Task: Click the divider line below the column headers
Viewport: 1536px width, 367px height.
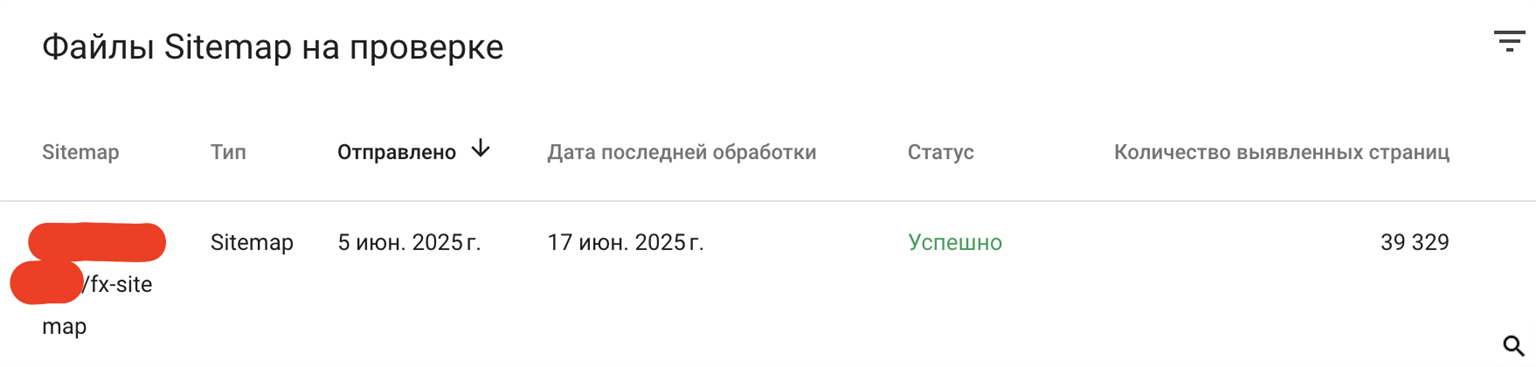Action: (x=768, y=201)
